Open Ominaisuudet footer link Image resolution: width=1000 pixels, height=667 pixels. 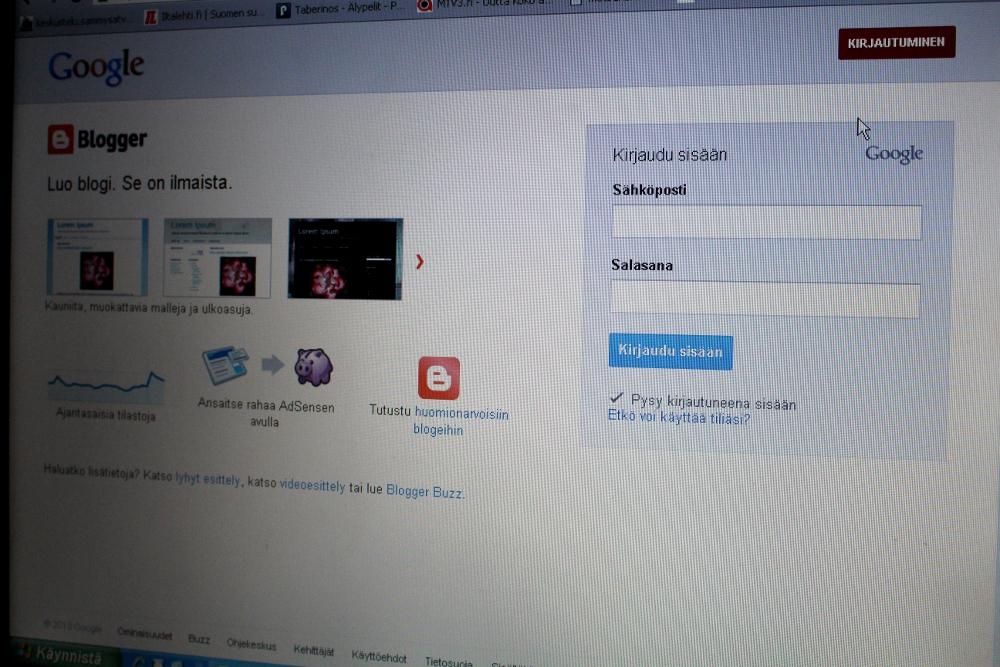coord(145,634)
